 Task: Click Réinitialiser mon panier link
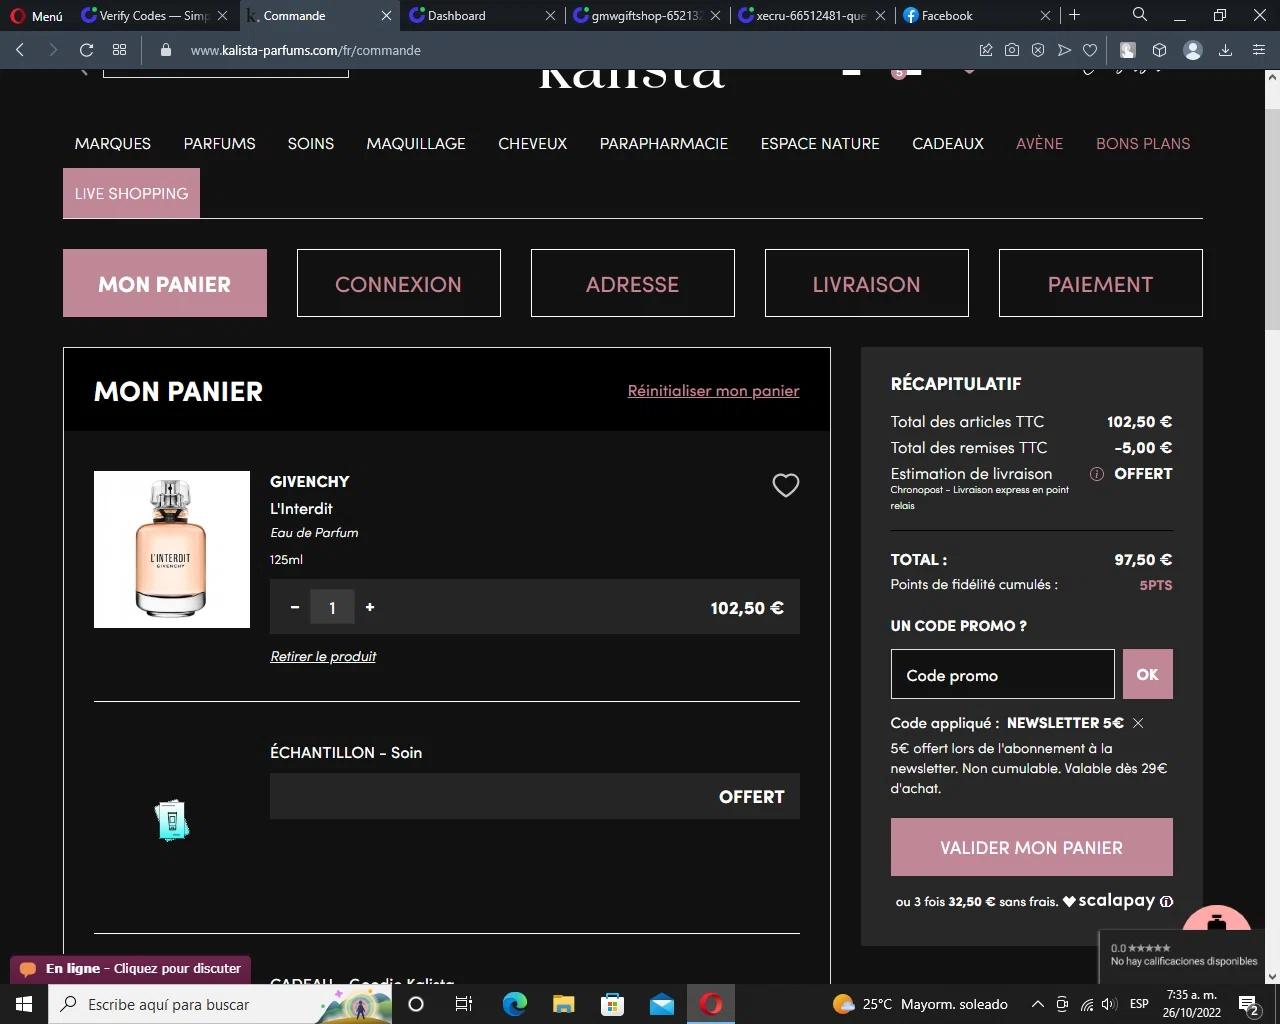tap(713, 391)
